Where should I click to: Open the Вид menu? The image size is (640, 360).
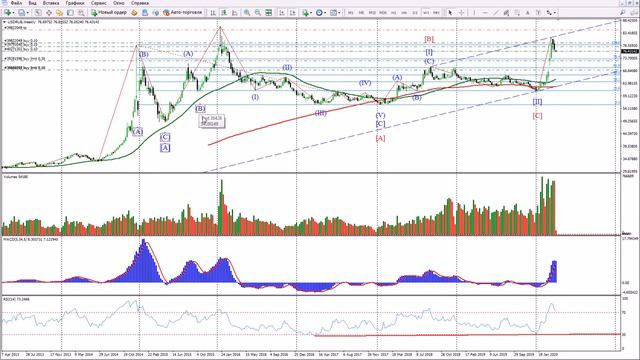[x=32, y=3]
